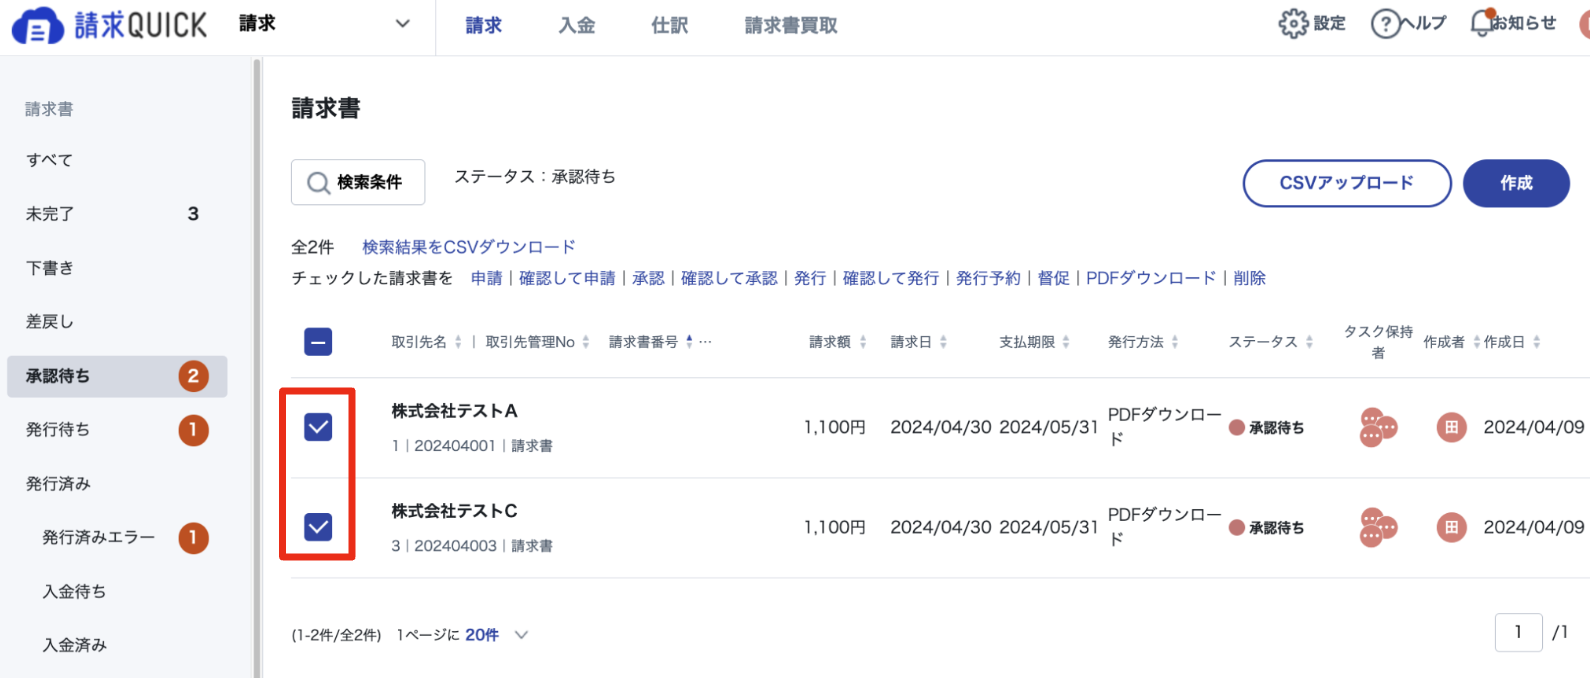Click the 削除 bulk action link
Image resolution: width=1590 pixels, height=678 pixels.
[1249, 278]
